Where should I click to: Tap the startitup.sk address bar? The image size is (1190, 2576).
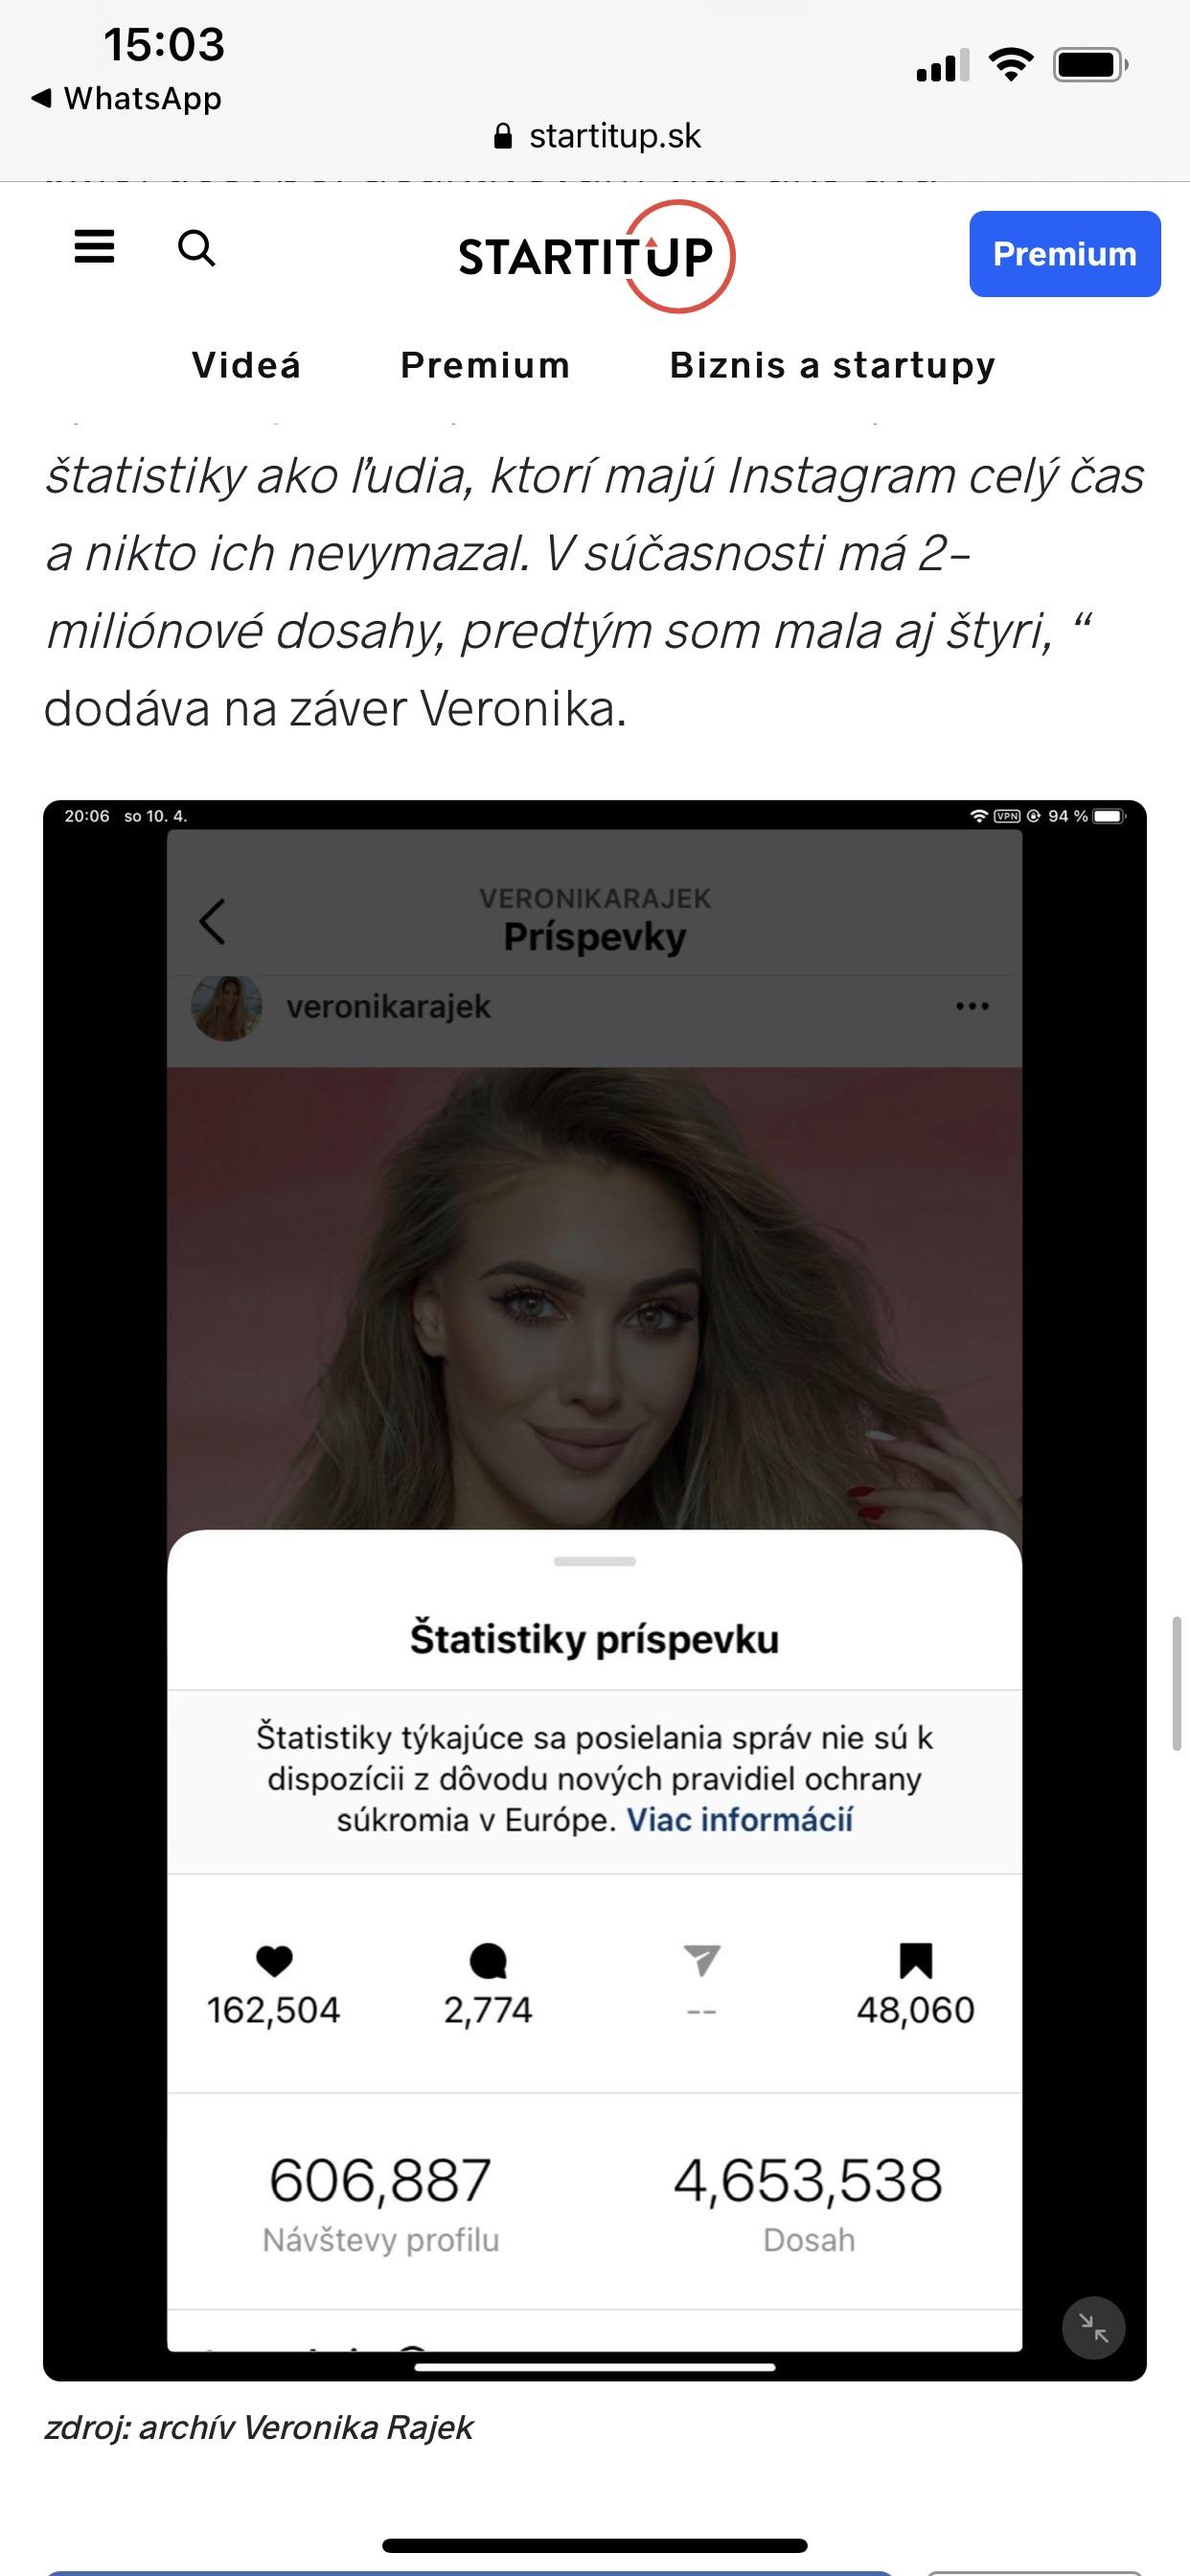[597, 136]
